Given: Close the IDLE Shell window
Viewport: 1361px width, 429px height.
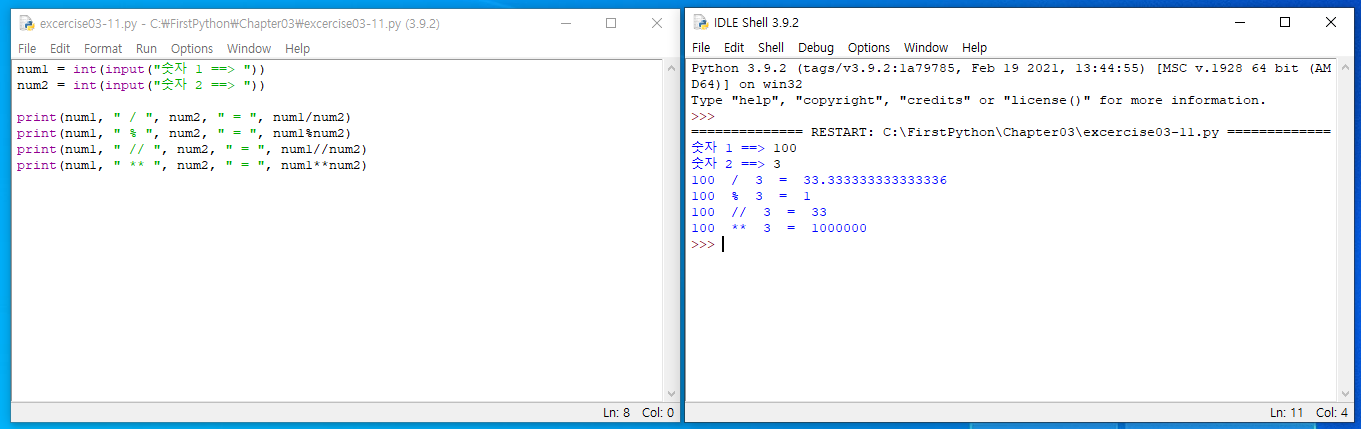Looking at the screenshot, I should click(x=1331, y=22).
